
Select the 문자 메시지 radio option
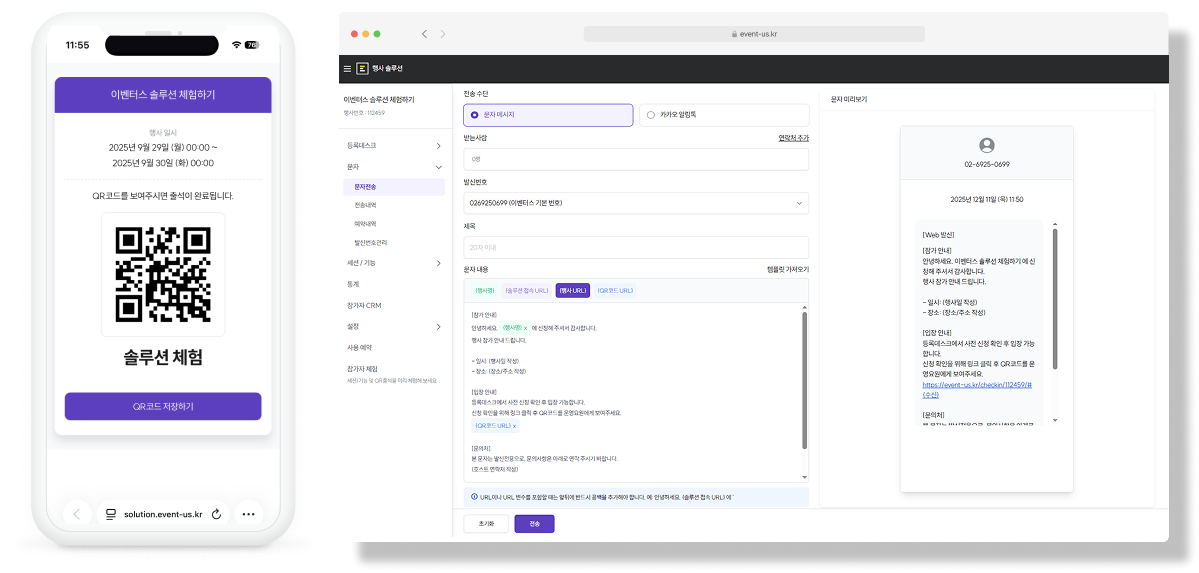(x=548, y=115)
